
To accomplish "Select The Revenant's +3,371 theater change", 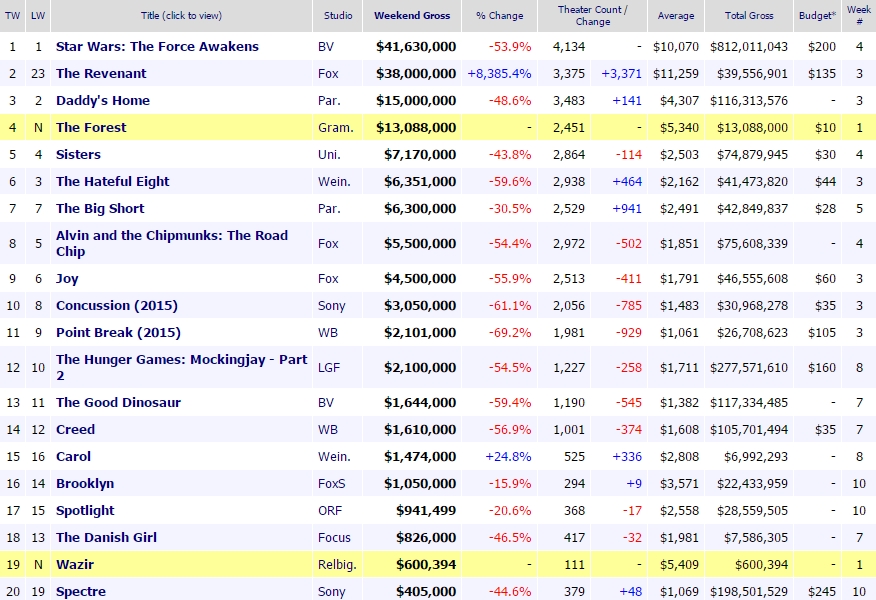I will (621, 73).
